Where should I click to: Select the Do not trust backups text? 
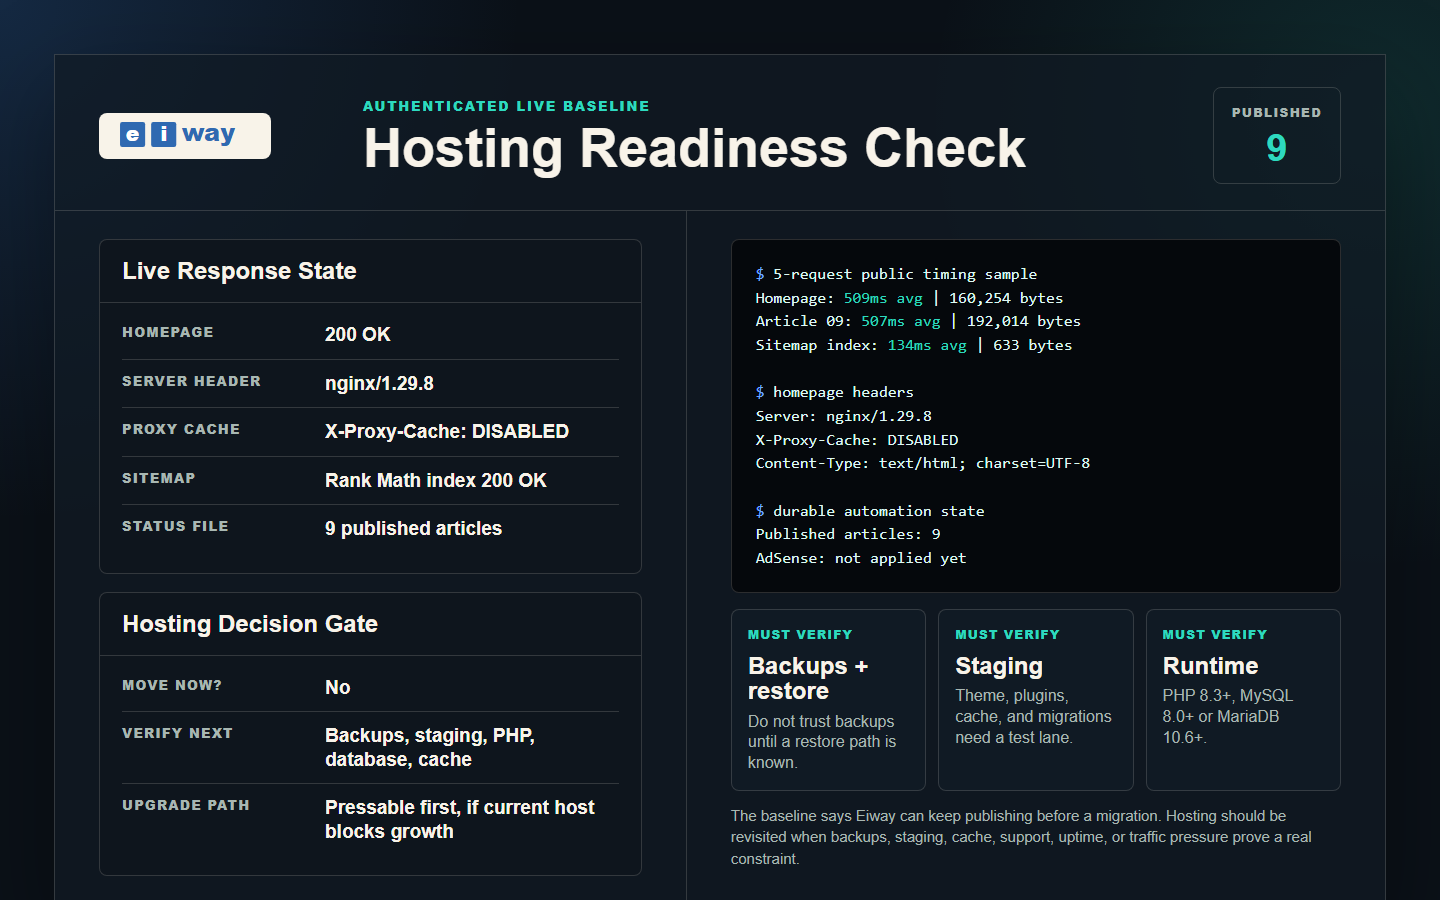coord(822,742)
